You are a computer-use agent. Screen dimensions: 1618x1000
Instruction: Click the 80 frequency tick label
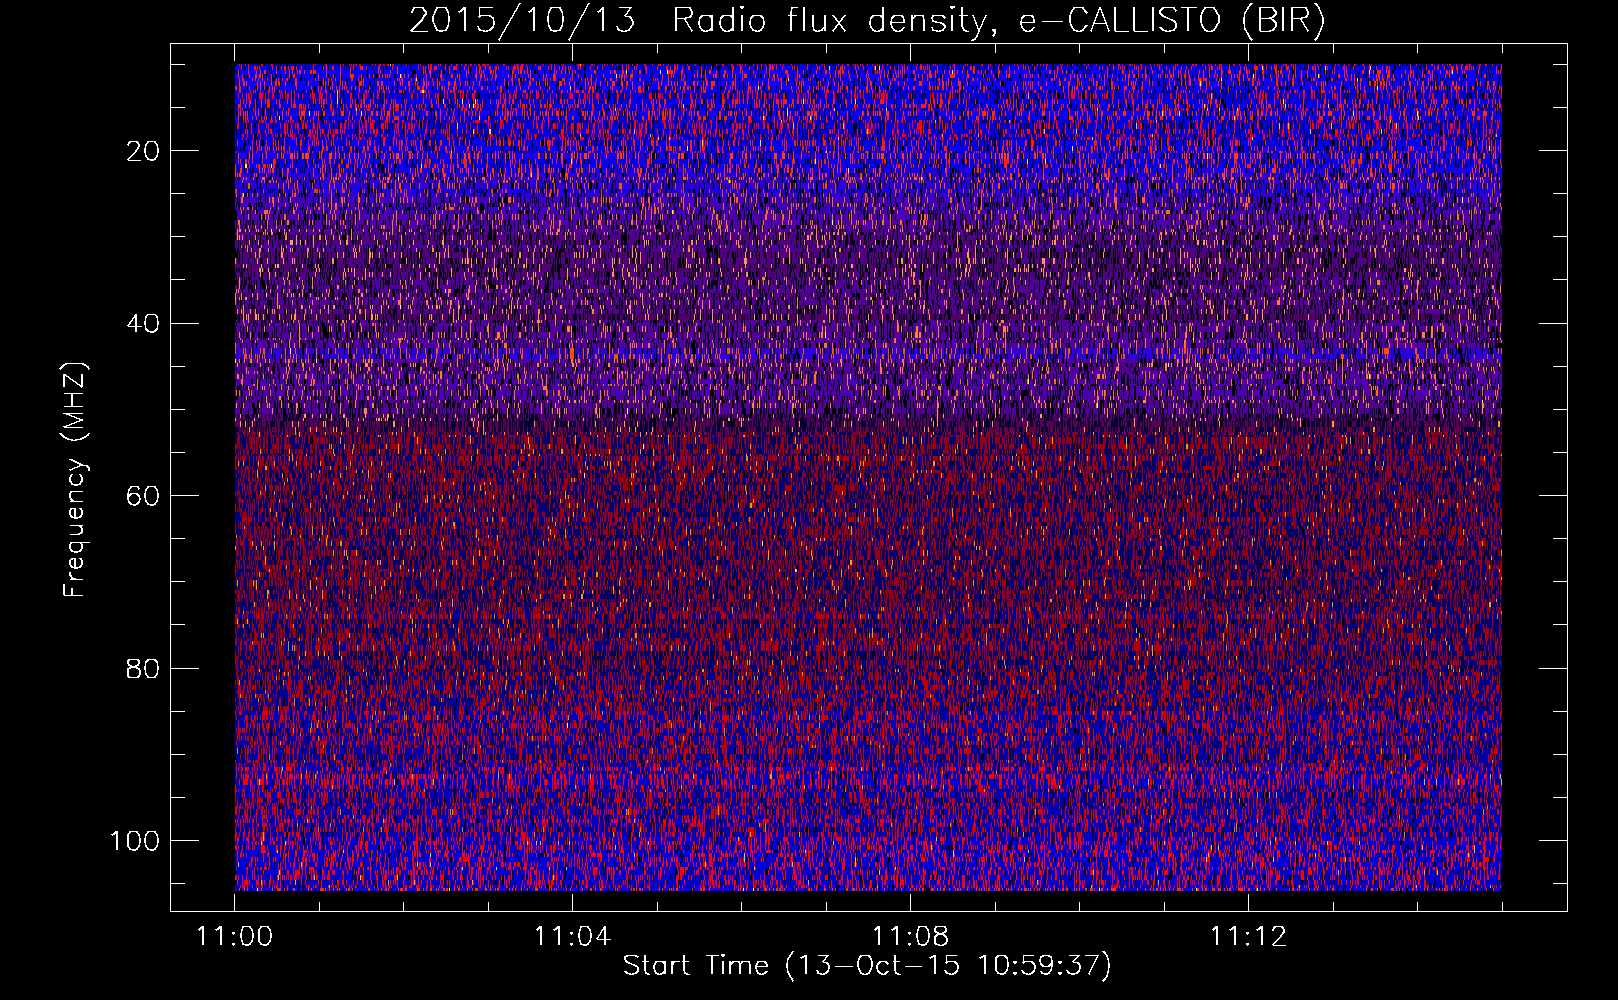tap(144, 668)
